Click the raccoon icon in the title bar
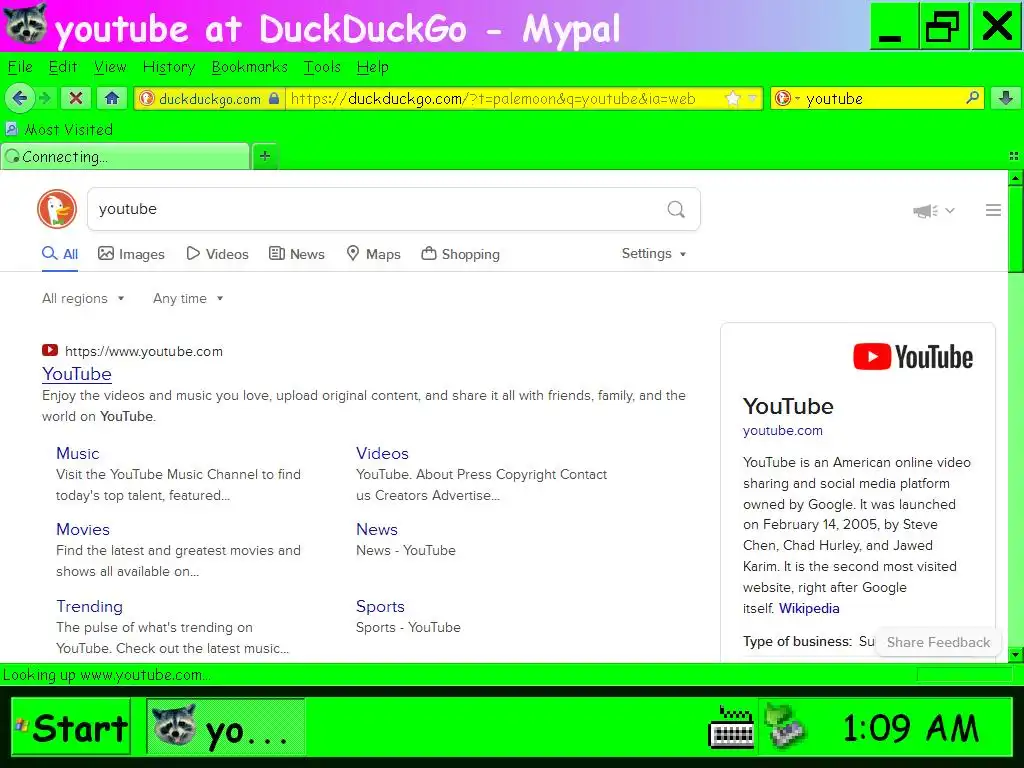The height and width of the screenshot is (768, 1024). [x=25, y=24]
